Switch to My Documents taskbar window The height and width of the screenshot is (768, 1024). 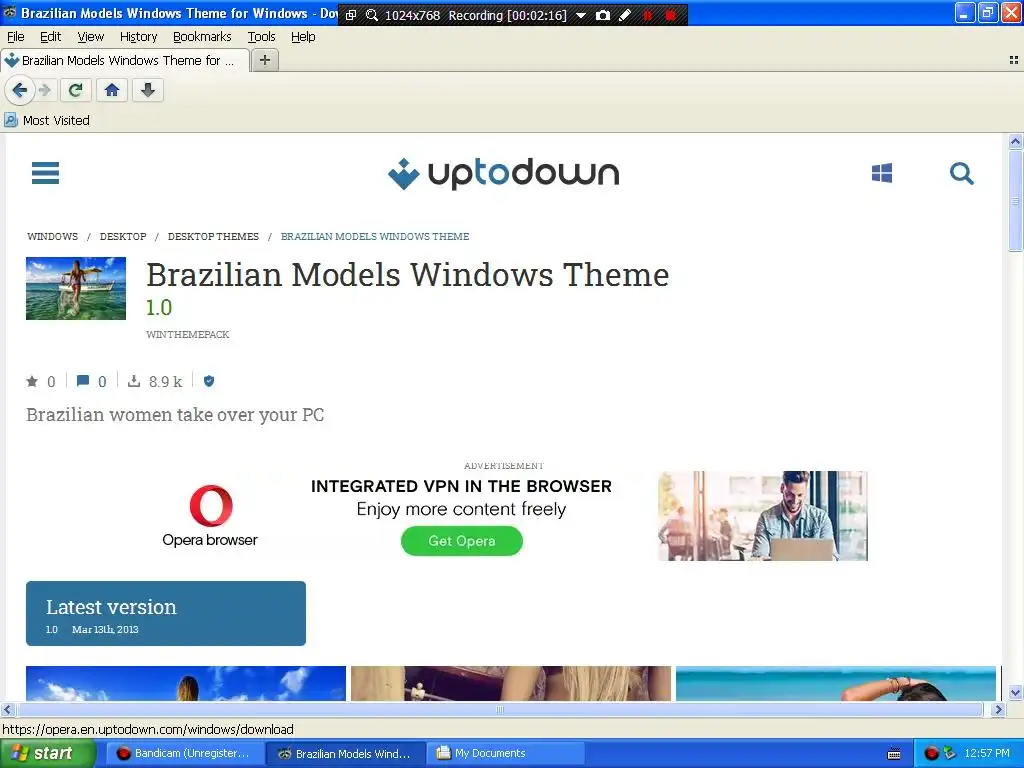pyautogui.click(x=506, y=754)
